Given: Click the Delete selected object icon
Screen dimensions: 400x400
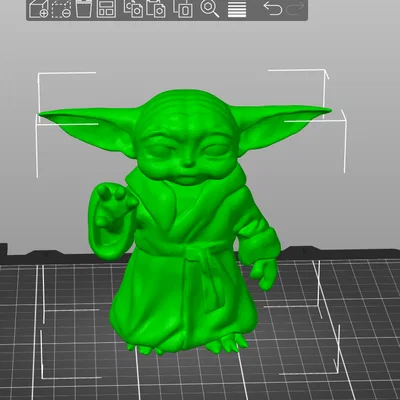Looking at the screenshot, I should [61, 9].
